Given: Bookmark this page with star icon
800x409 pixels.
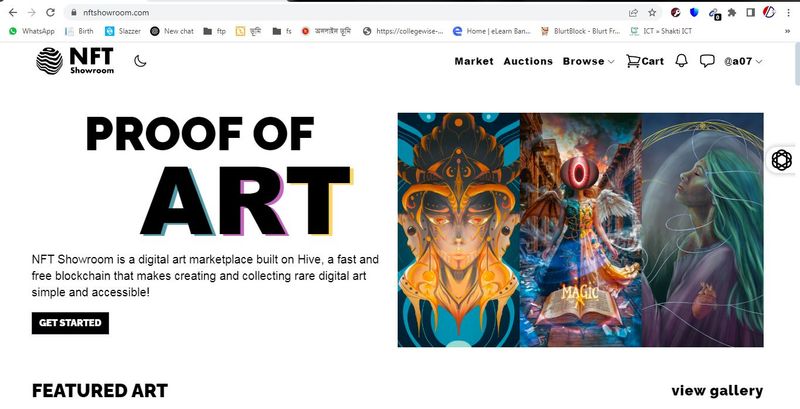Looking at the screenshot, I should (652, 12).
